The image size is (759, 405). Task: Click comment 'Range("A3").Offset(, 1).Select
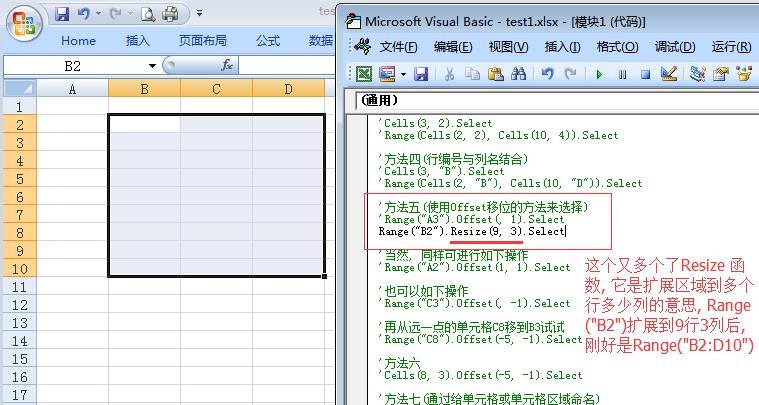coord(471,219)
